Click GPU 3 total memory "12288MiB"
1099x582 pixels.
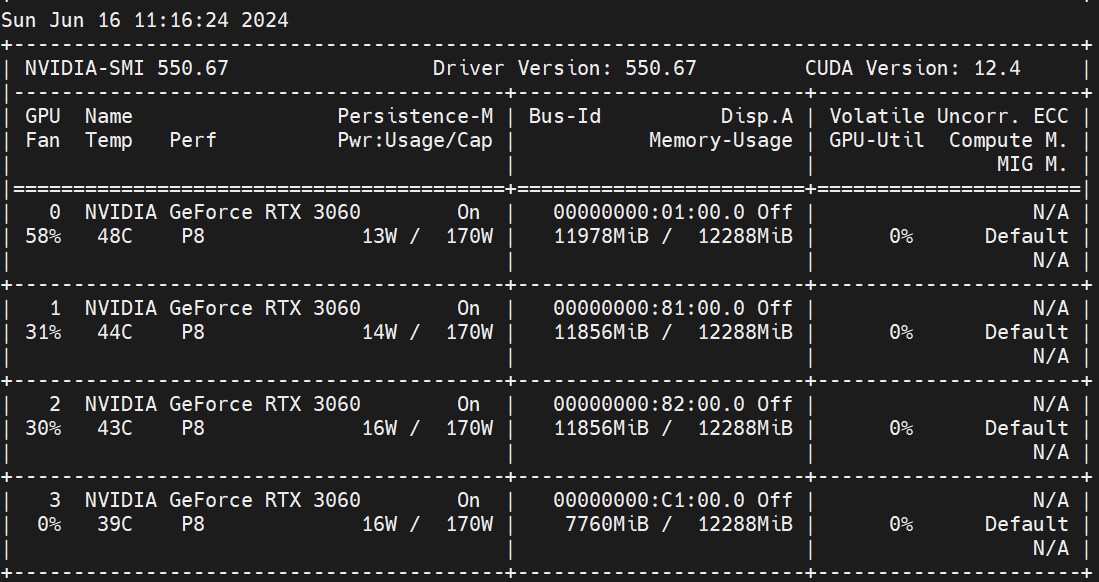point(745,525)
